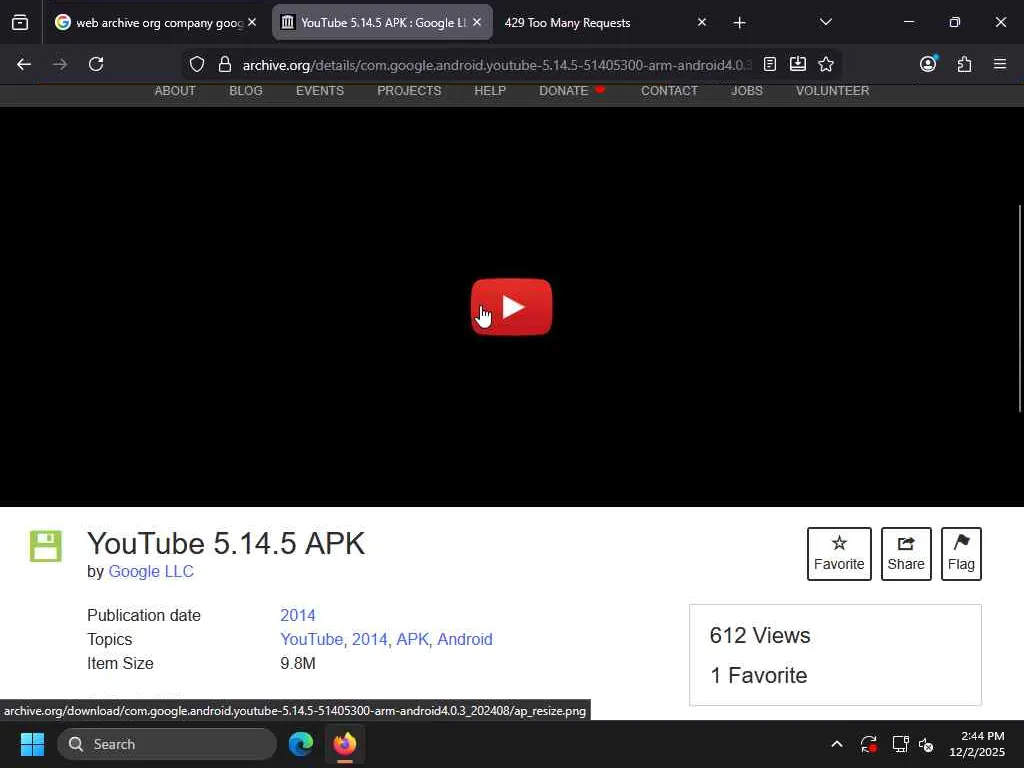Open the network display tray icon
Image resolution: width=1024 pixels, height=768 pixels.
[901, 744]
